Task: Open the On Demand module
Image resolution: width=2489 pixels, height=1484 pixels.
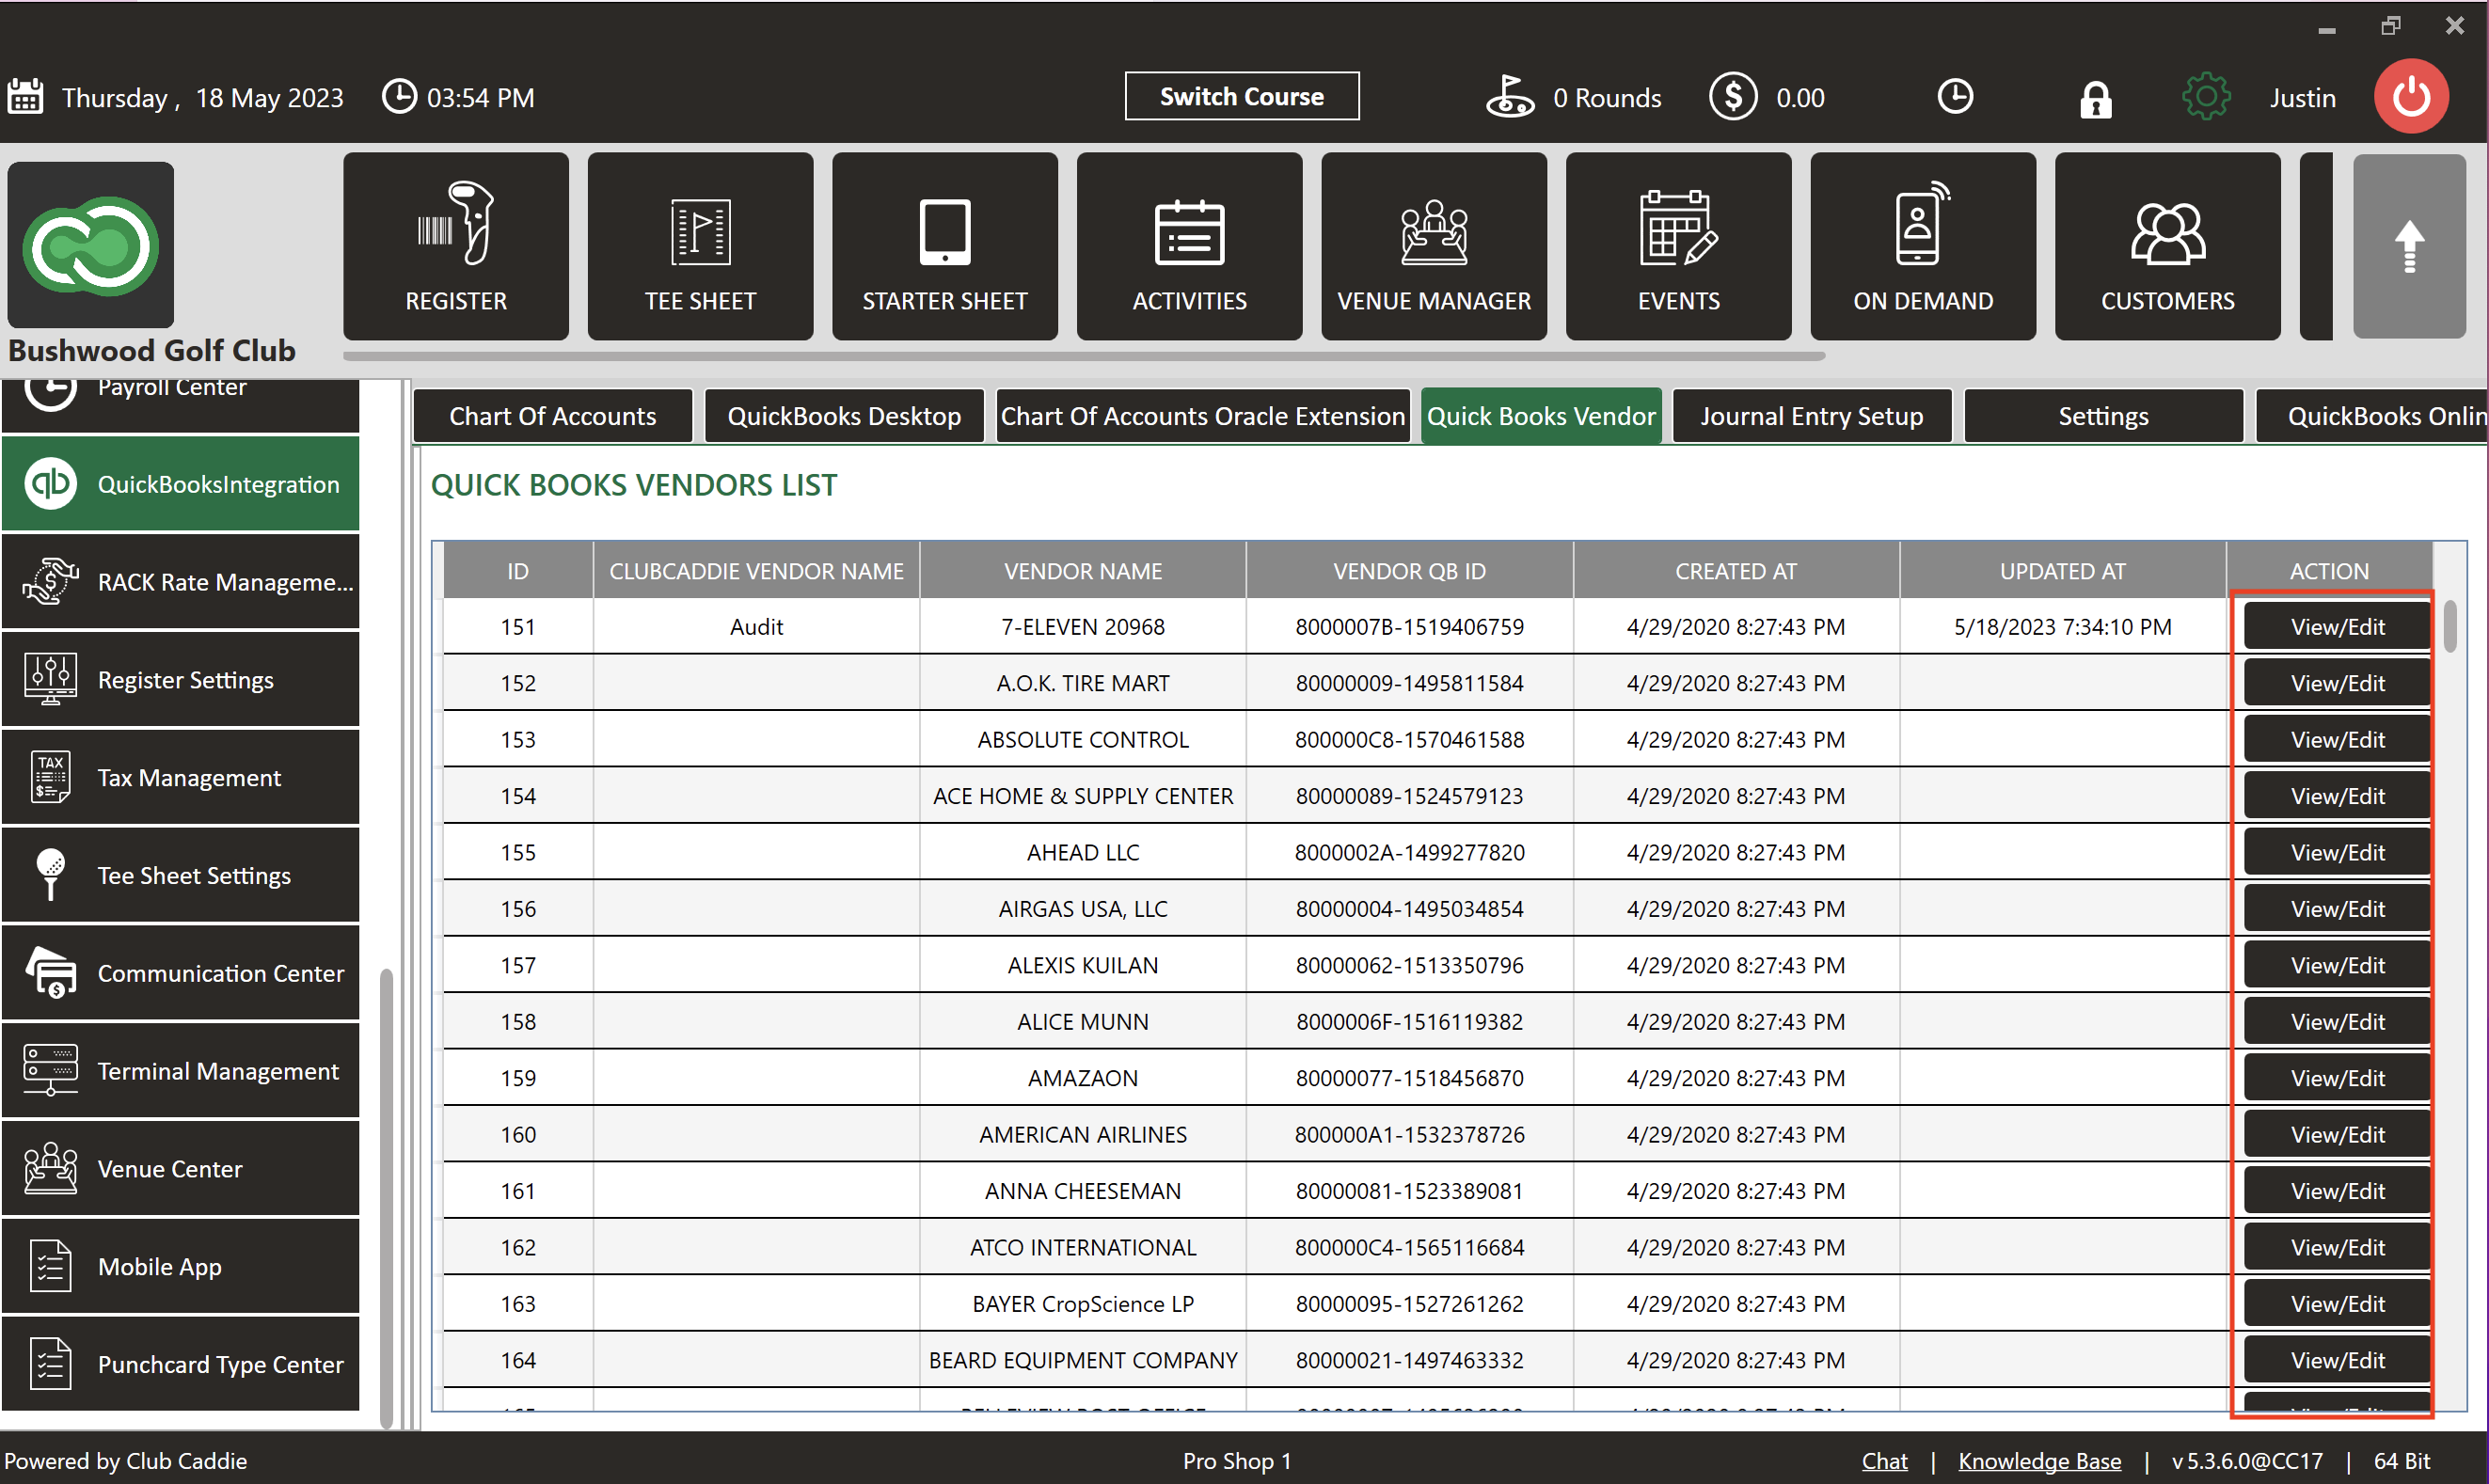Action: pos(1923,246)
